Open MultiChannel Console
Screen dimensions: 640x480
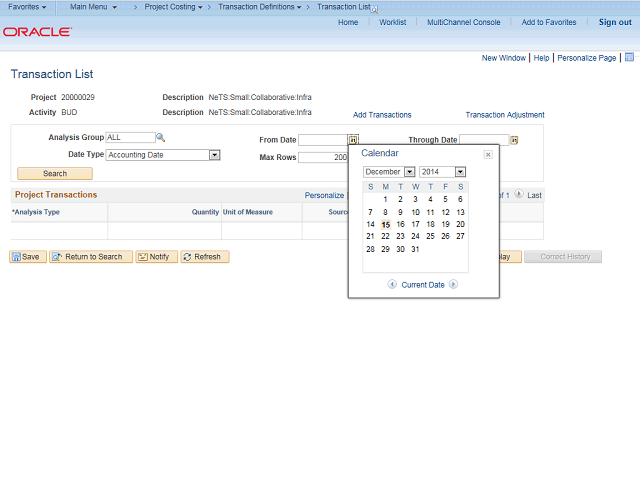pos(463,22)
